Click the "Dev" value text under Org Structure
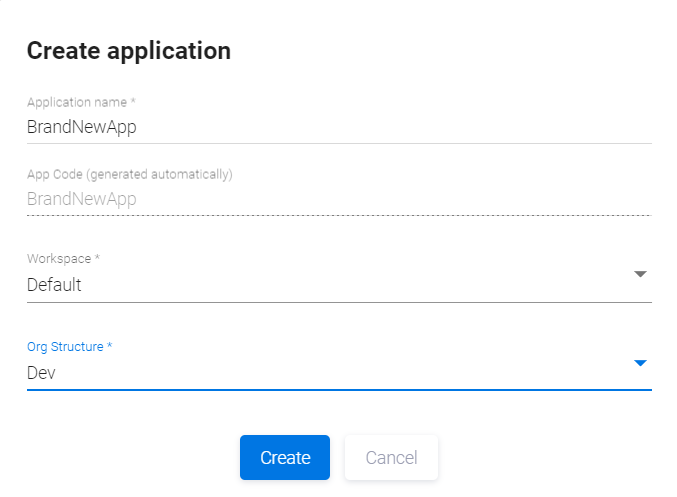Screen dimensions: 677x497 coord(41,373)
